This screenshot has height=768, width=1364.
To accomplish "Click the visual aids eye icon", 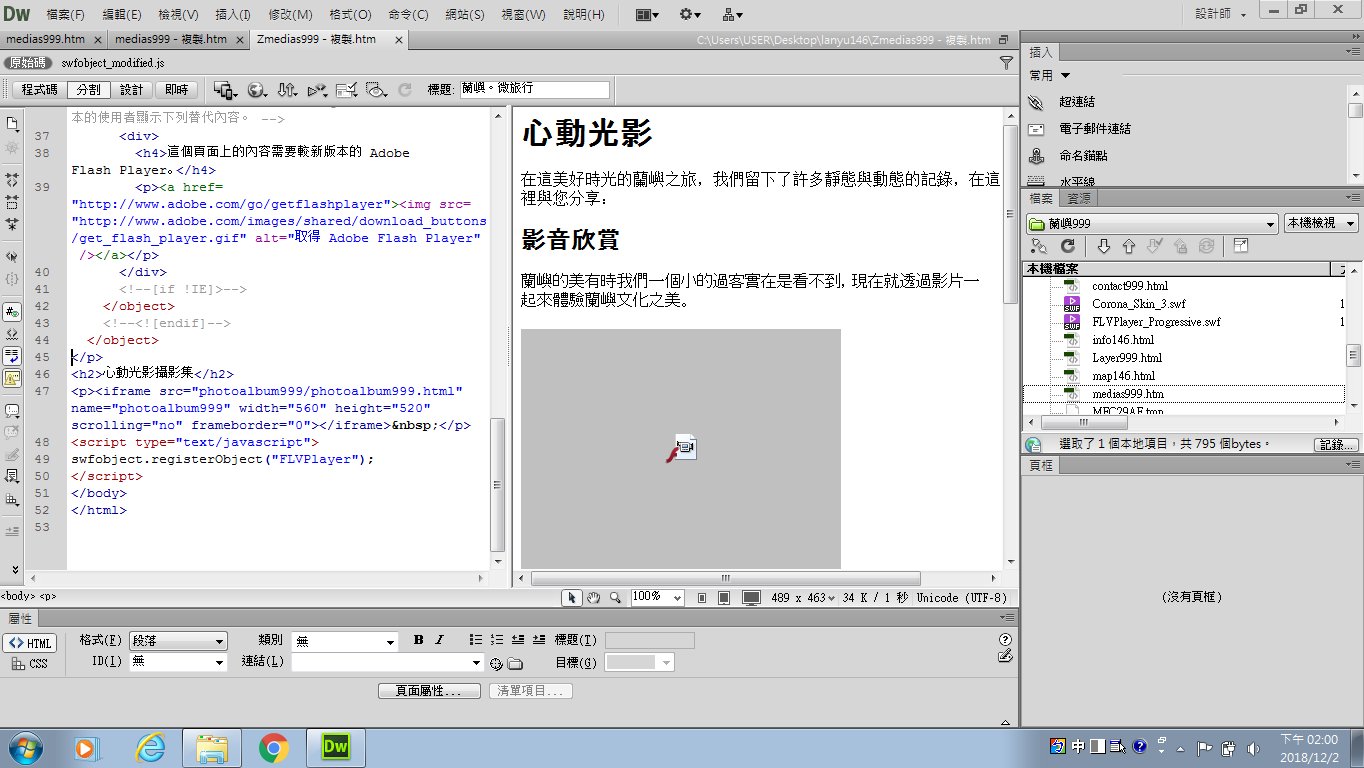I will [376, 90].
